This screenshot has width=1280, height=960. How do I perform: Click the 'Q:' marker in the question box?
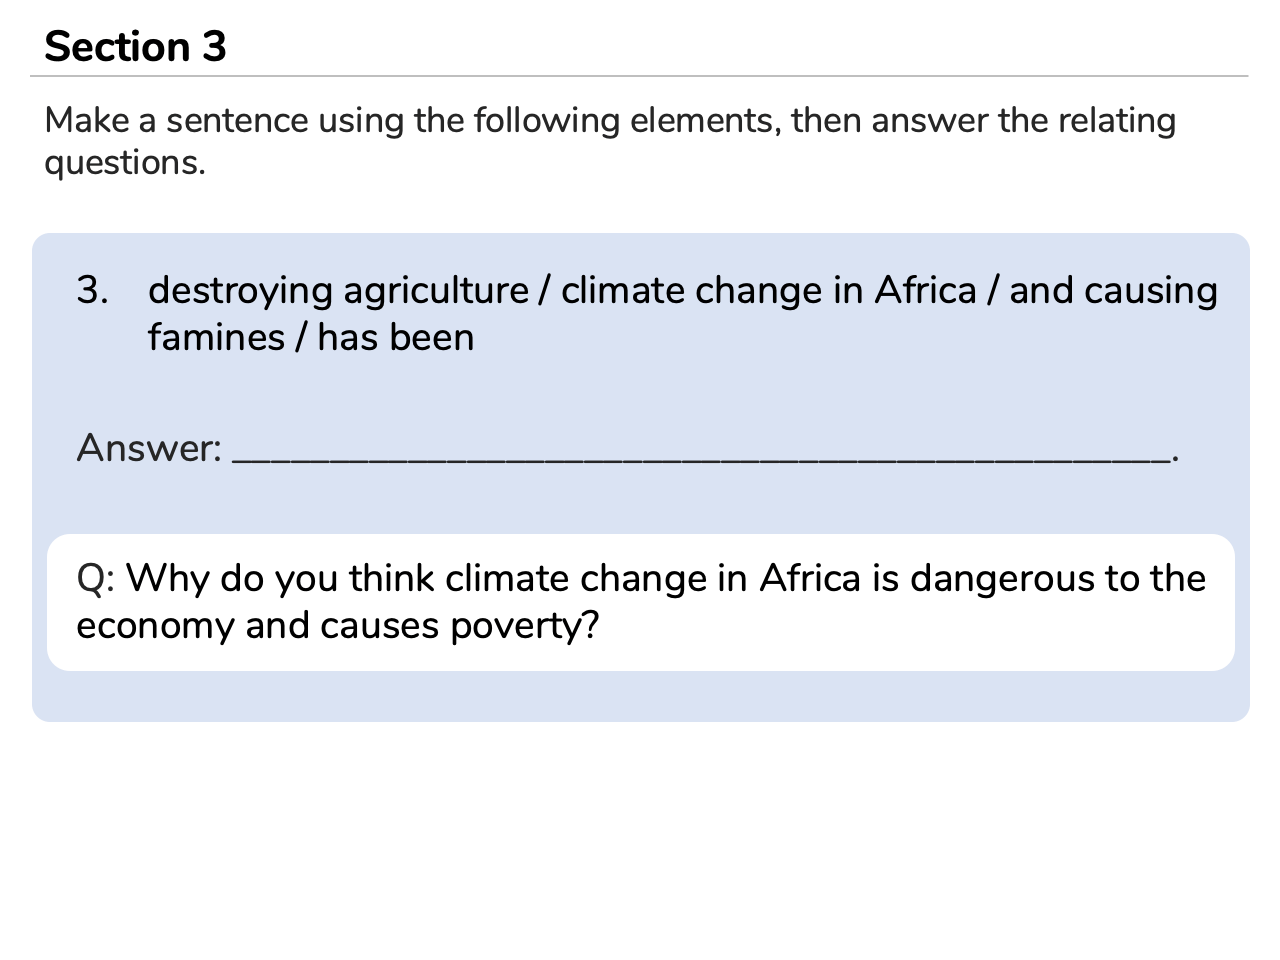click(x=96, y=579)
